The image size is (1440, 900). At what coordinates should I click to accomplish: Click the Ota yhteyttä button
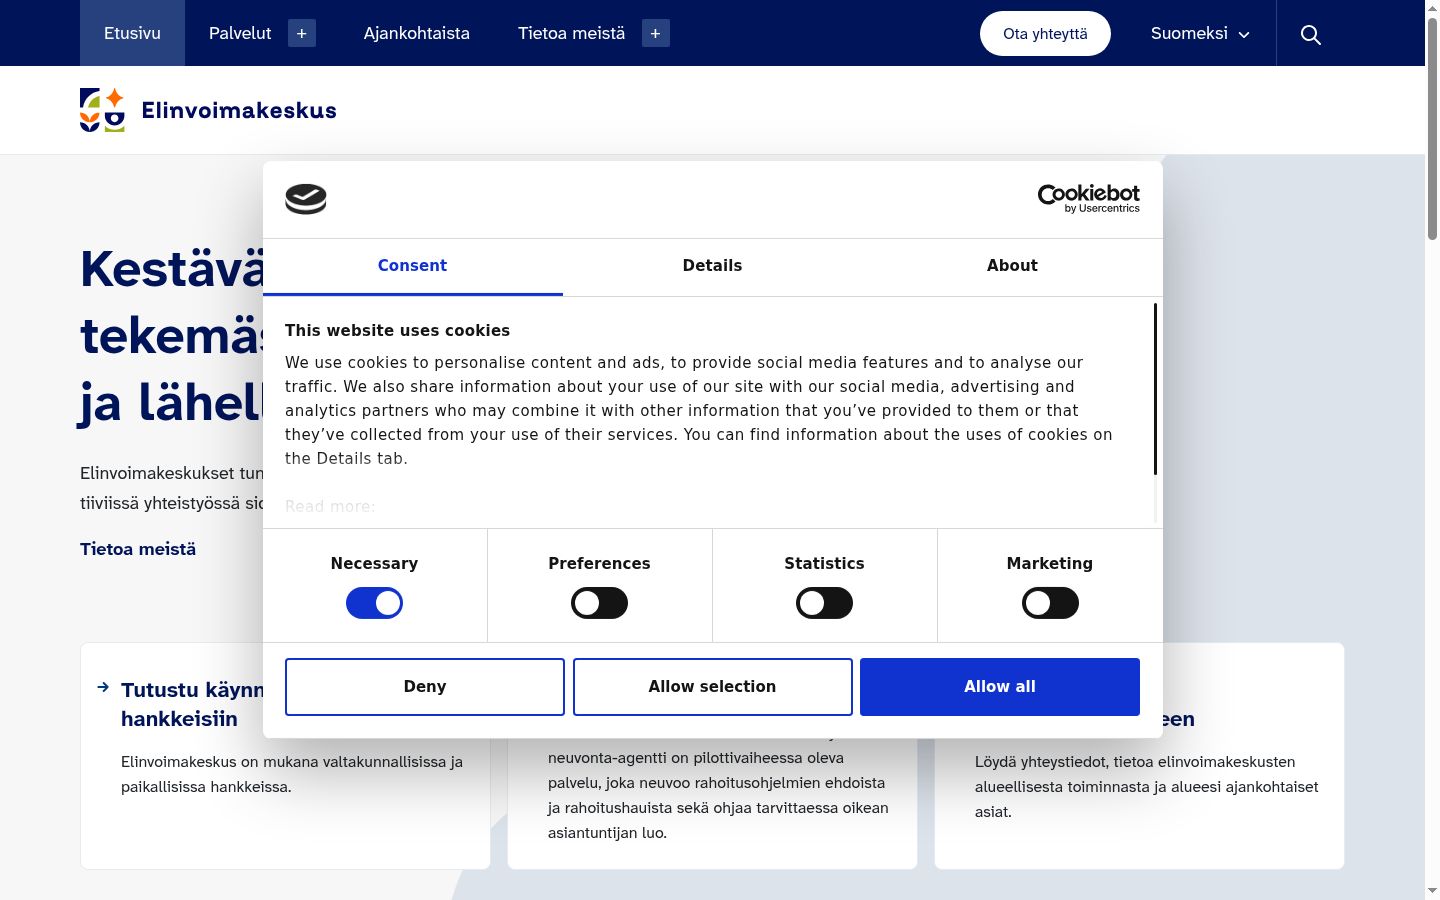point(1045,33)
